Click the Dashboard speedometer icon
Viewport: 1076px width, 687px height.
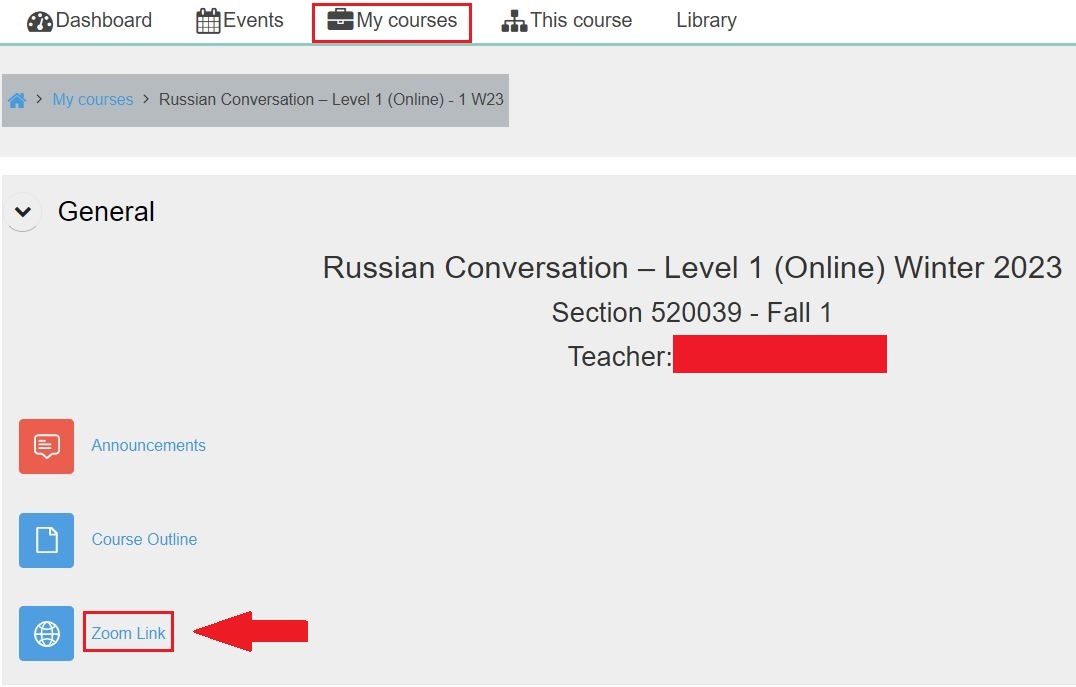(x=40, y=19)
